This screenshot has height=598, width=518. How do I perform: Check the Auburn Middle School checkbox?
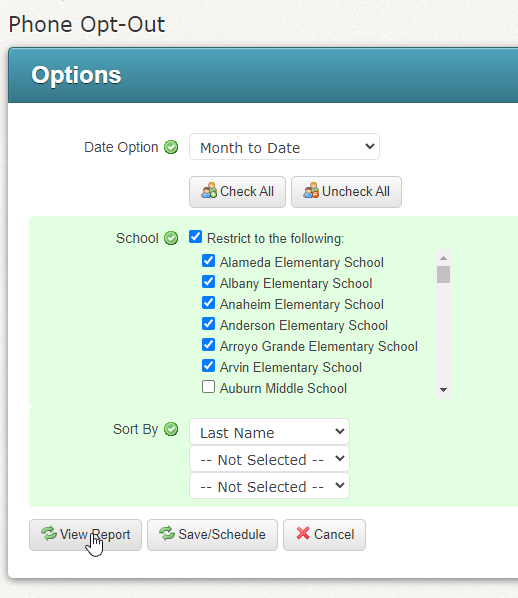208,387
